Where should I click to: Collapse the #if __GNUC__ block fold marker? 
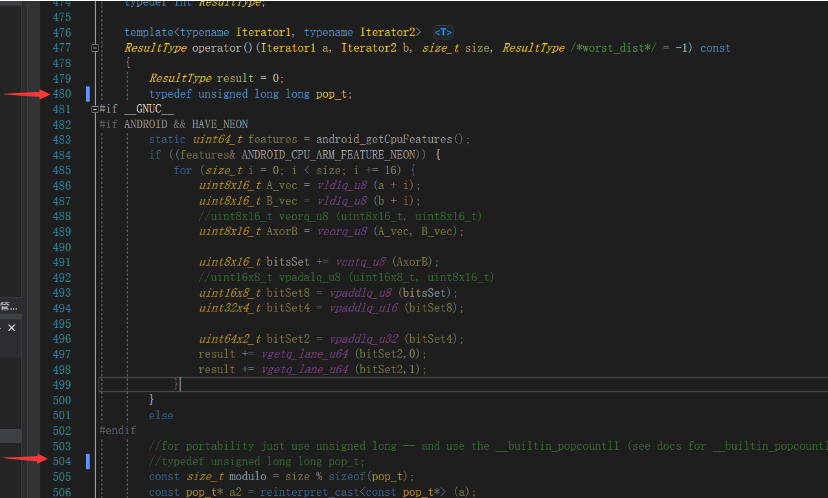pos(95,109)
